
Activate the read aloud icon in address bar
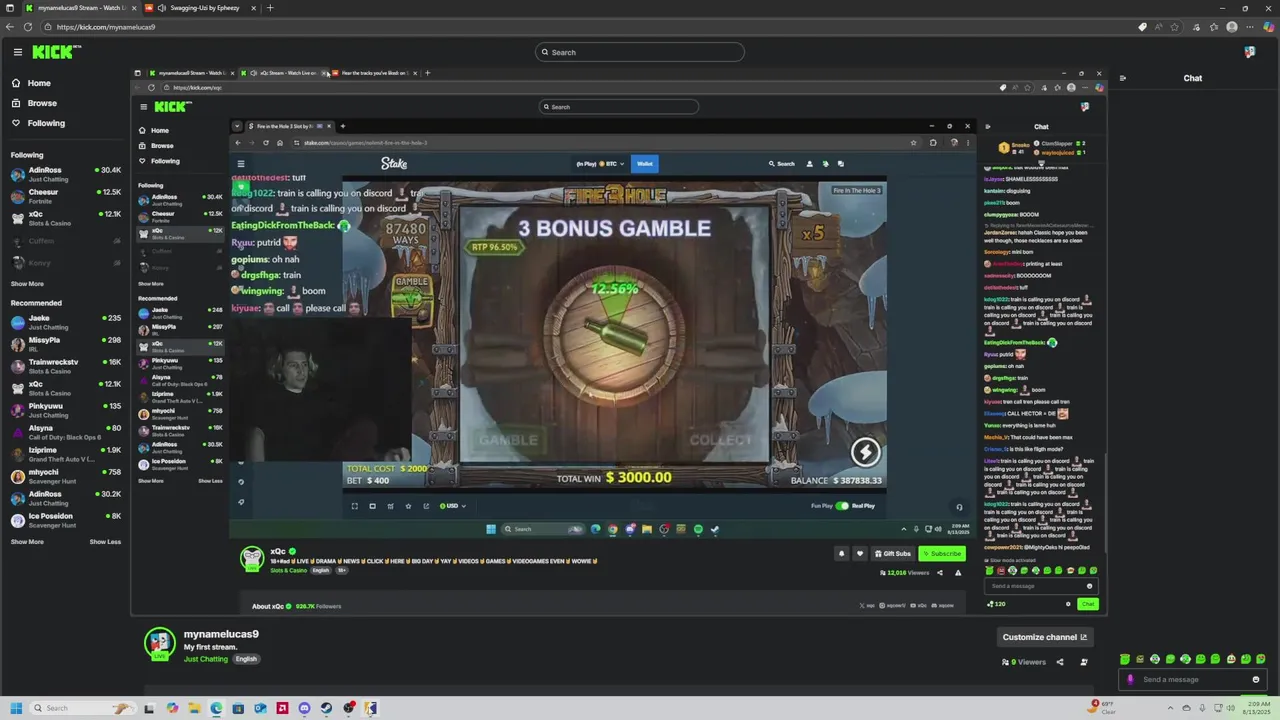[x=1161, y=27]
